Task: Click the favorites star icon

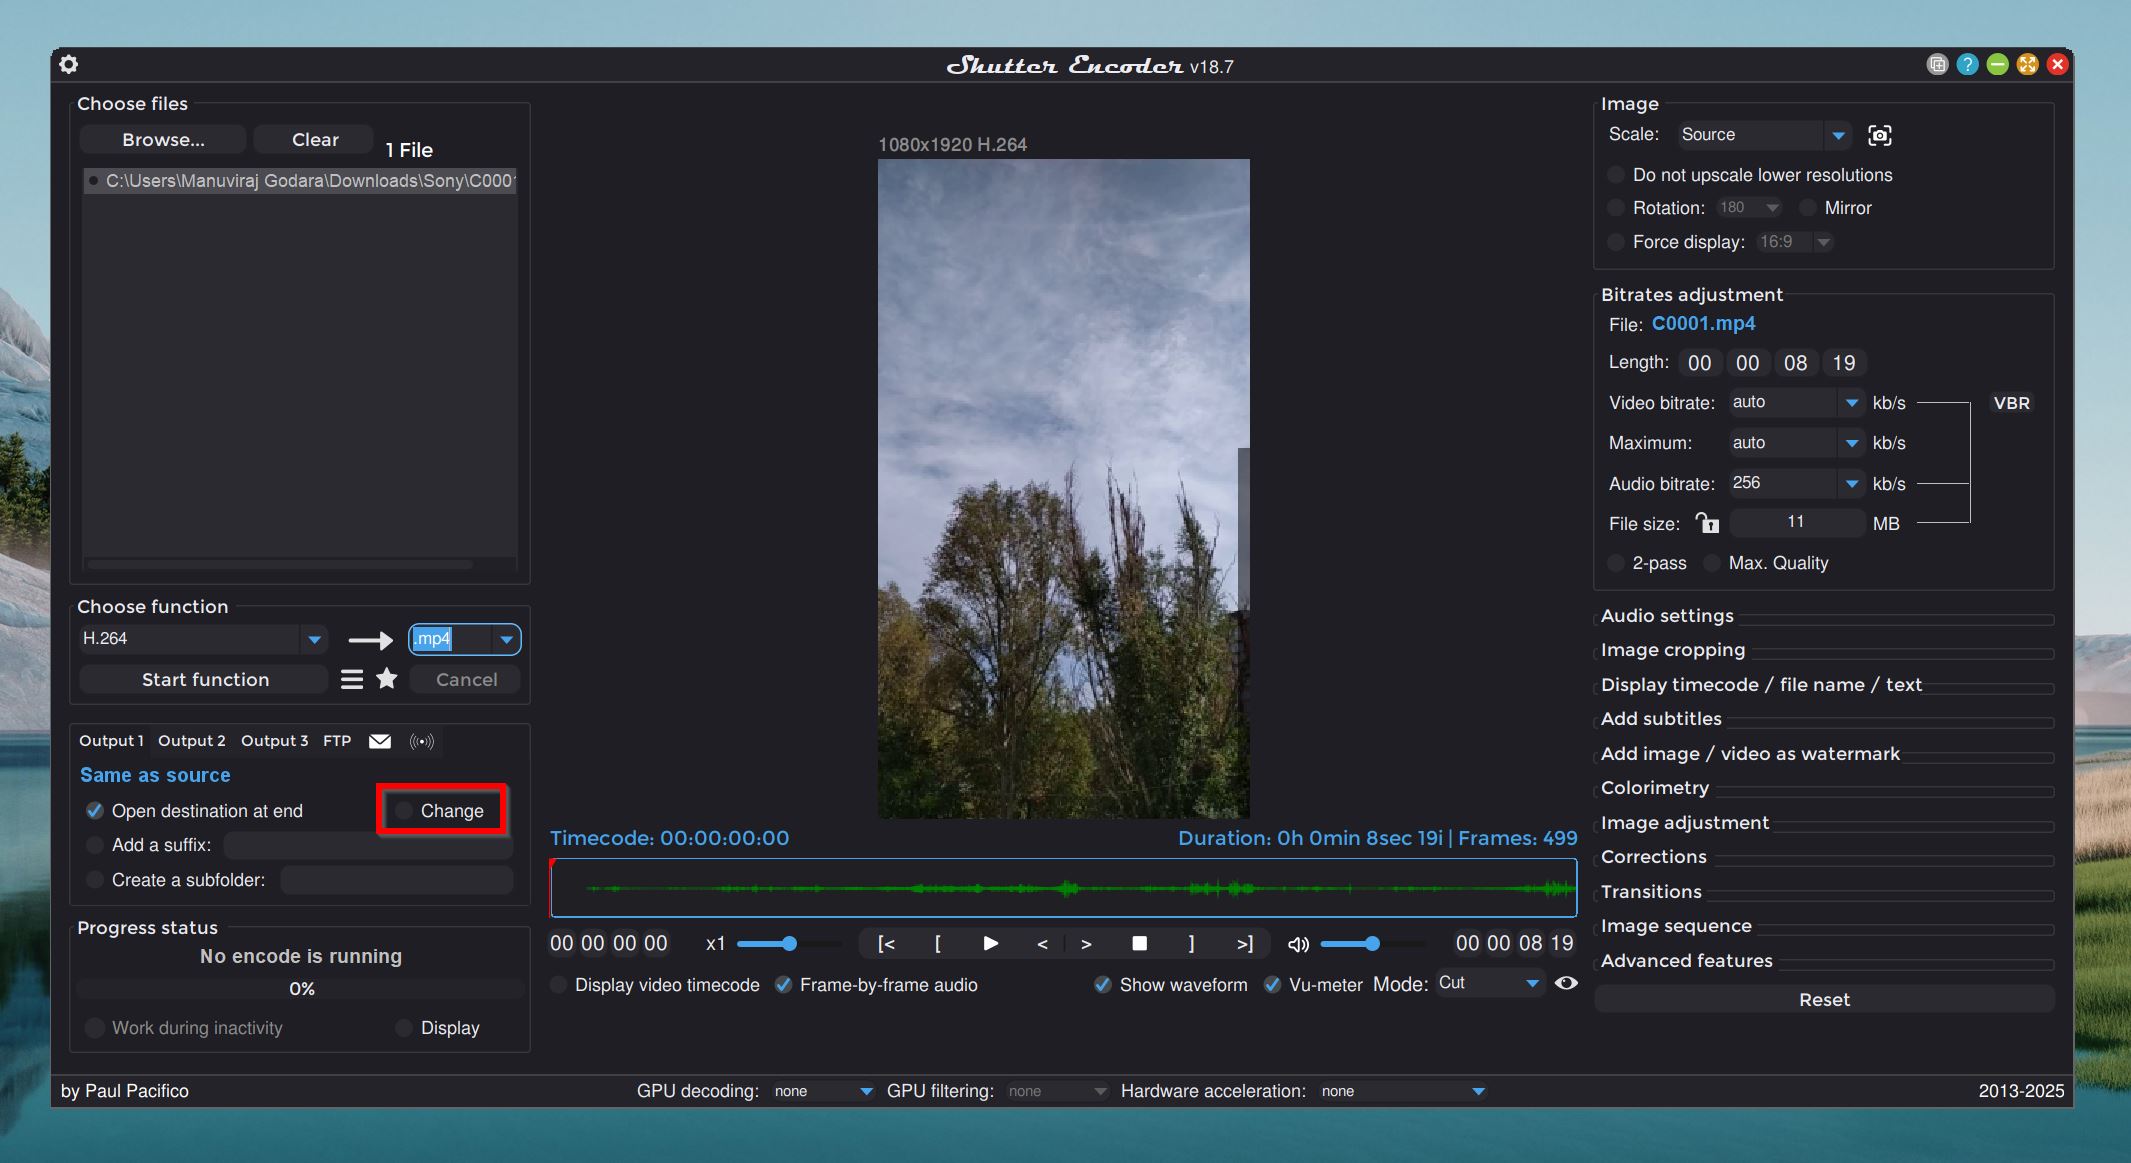Action: (387, 679)
